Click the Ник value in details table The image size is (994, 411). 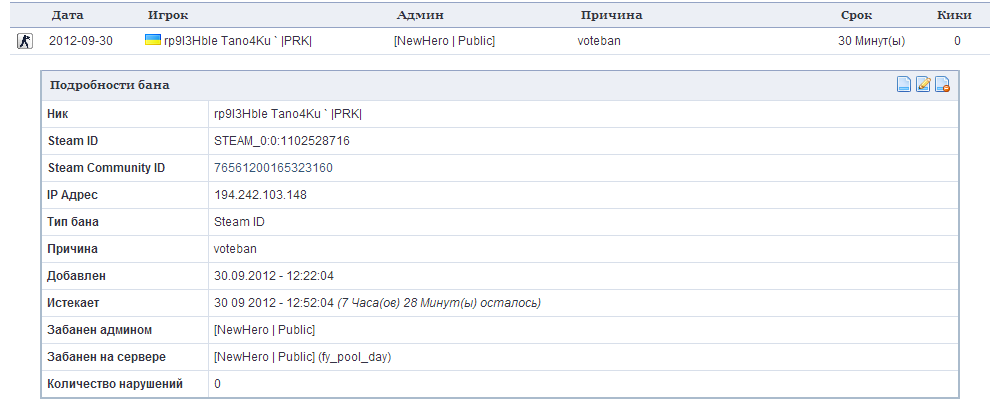(x=288, y=114)
